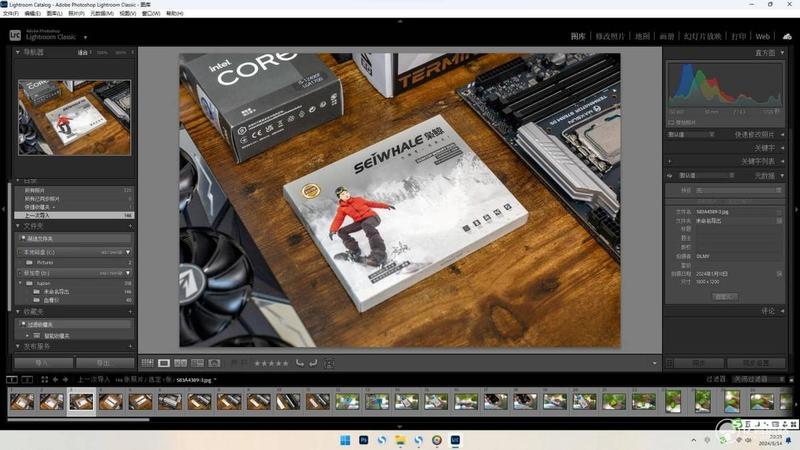Open toolbar content dropdown arrow at toolbar end
Screen dimensions: 800x450
pos(655,363)
